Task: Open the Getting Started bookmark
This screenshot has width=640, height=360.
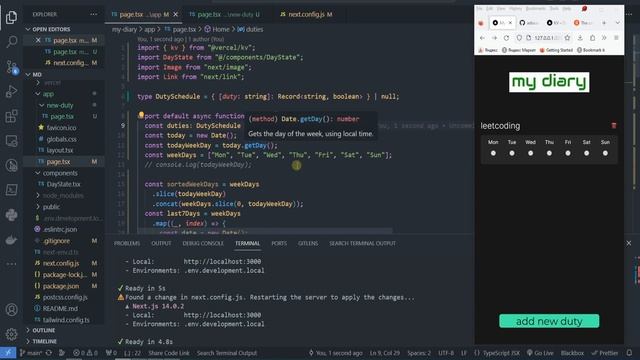Action: (x=556, y=50)
